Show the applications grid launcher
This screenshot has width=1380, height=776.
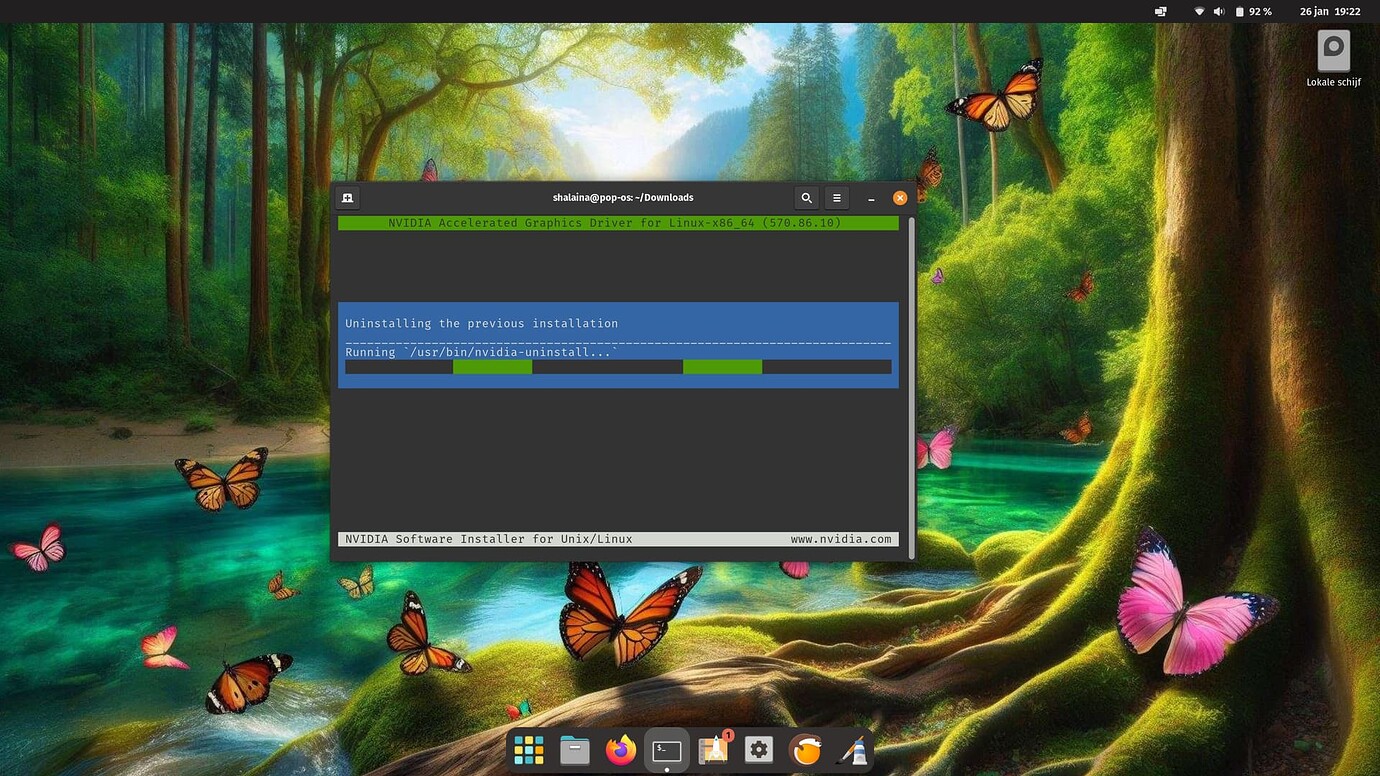point(528,749)
